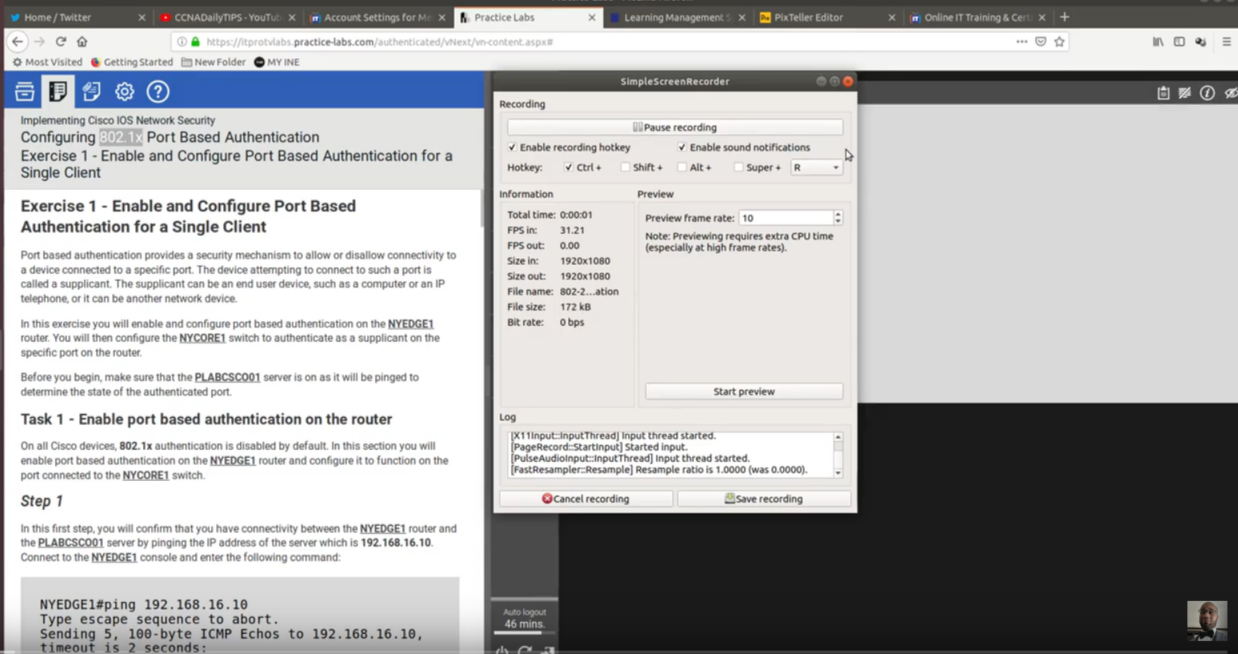
Task: Switch to the CCNADailyTIPS YouTube tab
Action: (x=225, y=17)
